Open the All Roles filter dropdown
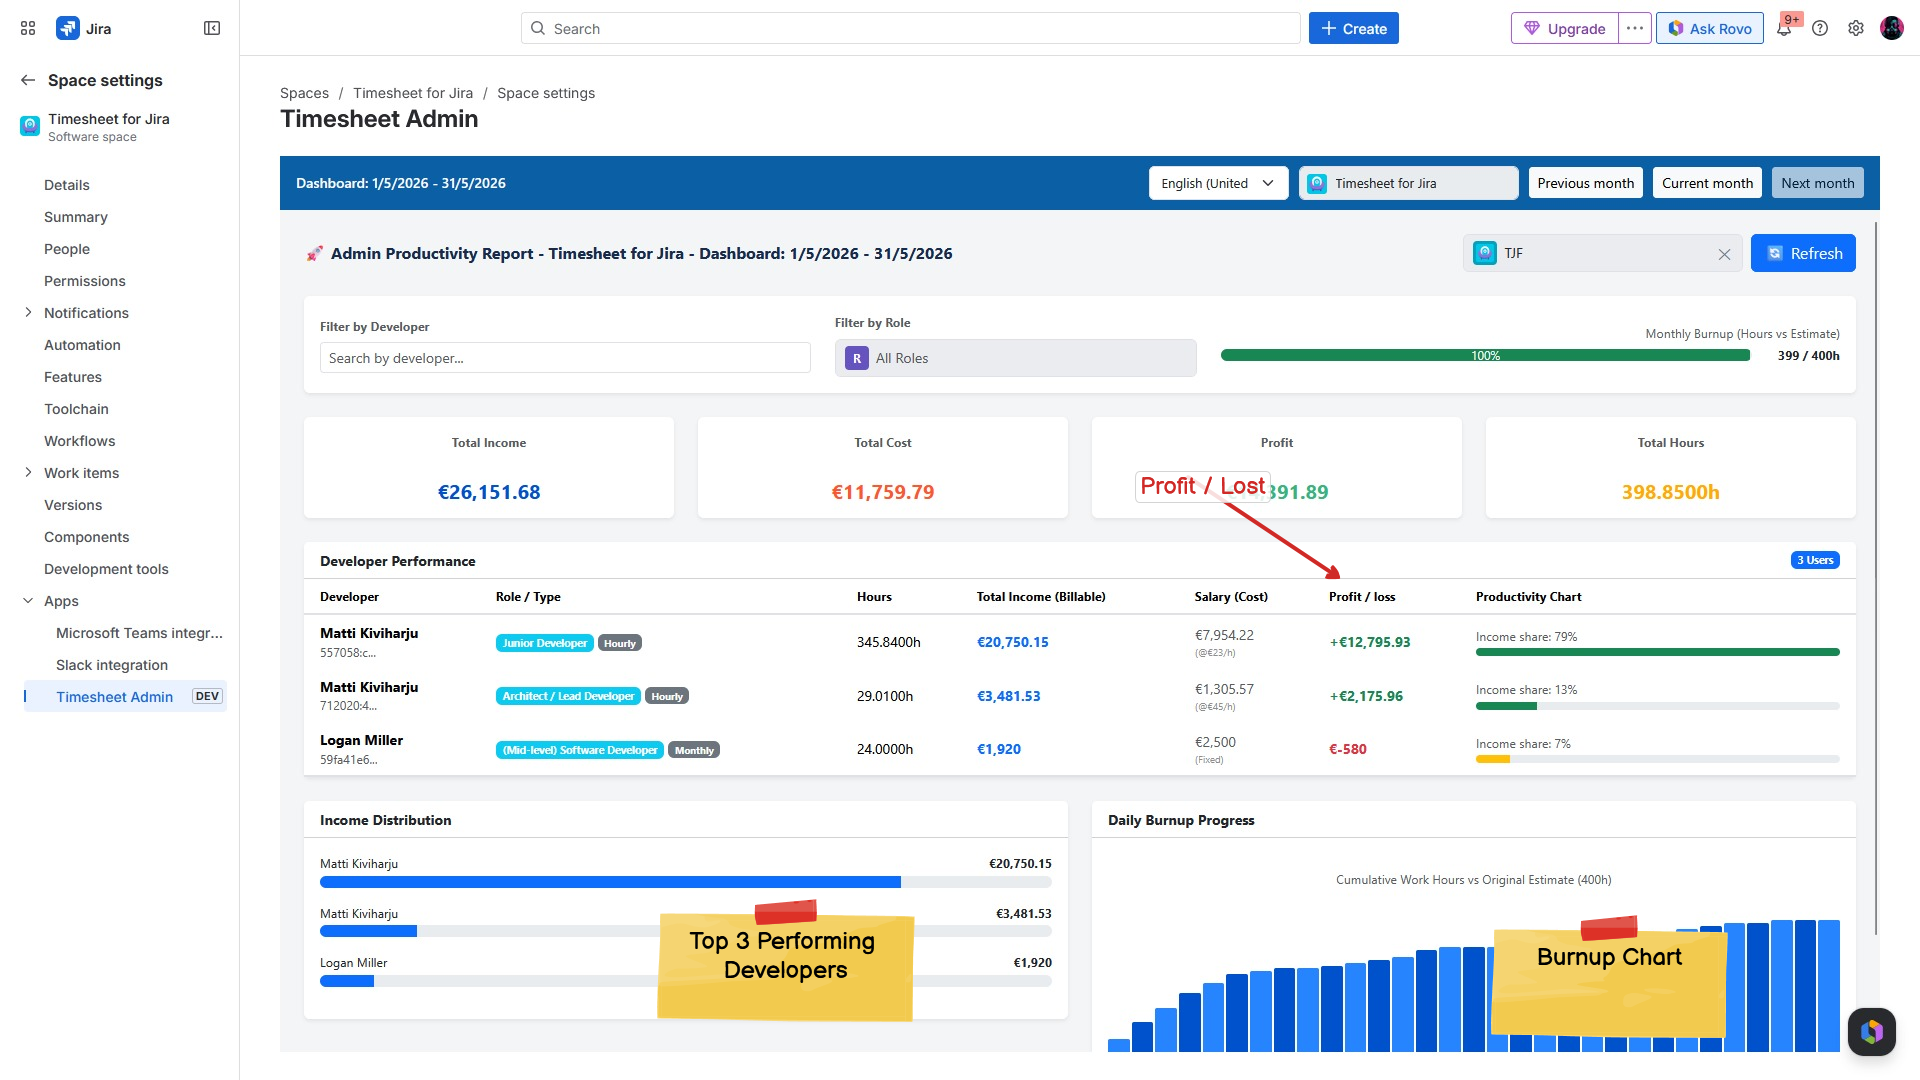 point(1015,358)
